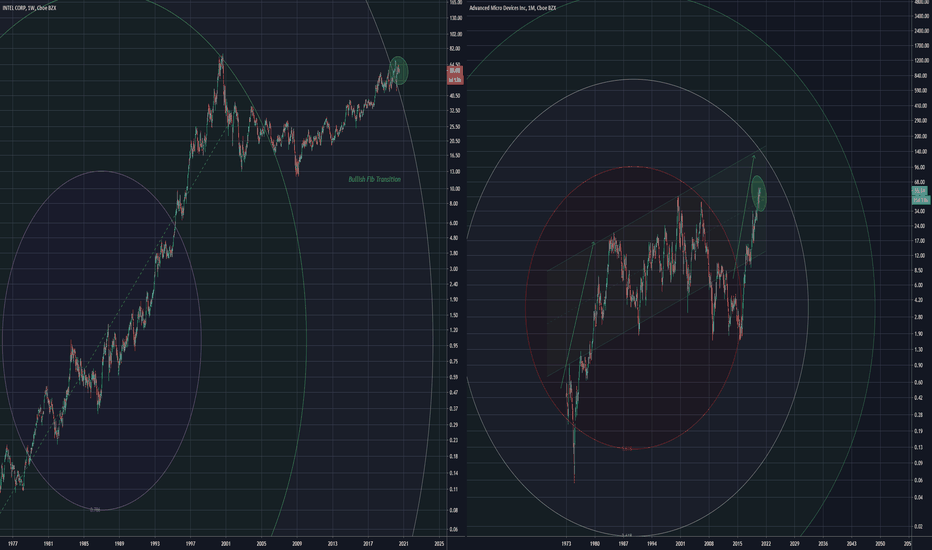Click the 1993 label on Intel time axis
The width and height of the screenshot is (932, 550).
(155, 543)
